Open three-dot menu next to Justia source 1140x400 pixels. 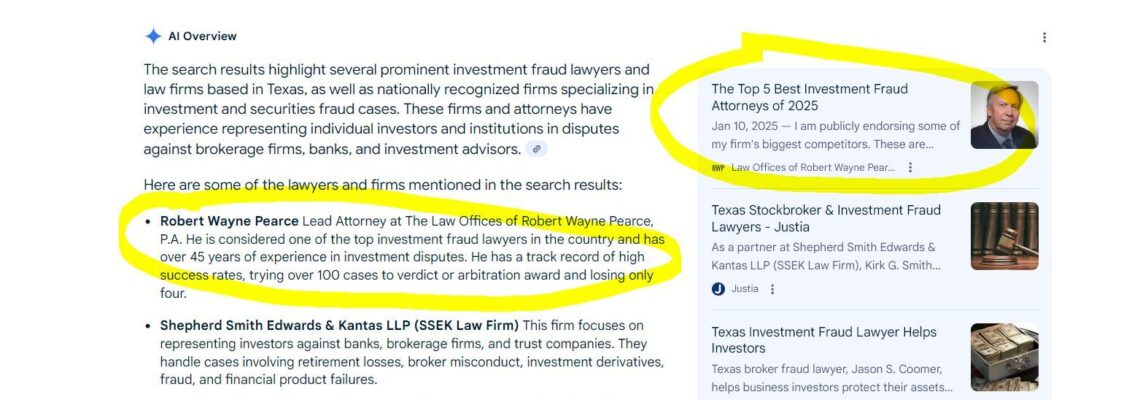point(772,289)
